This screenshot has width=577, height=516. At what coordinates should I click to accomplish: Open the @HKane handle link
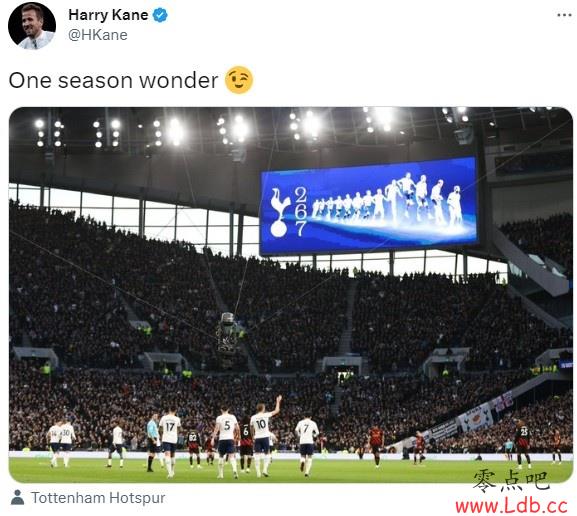[x=98, y=35]
